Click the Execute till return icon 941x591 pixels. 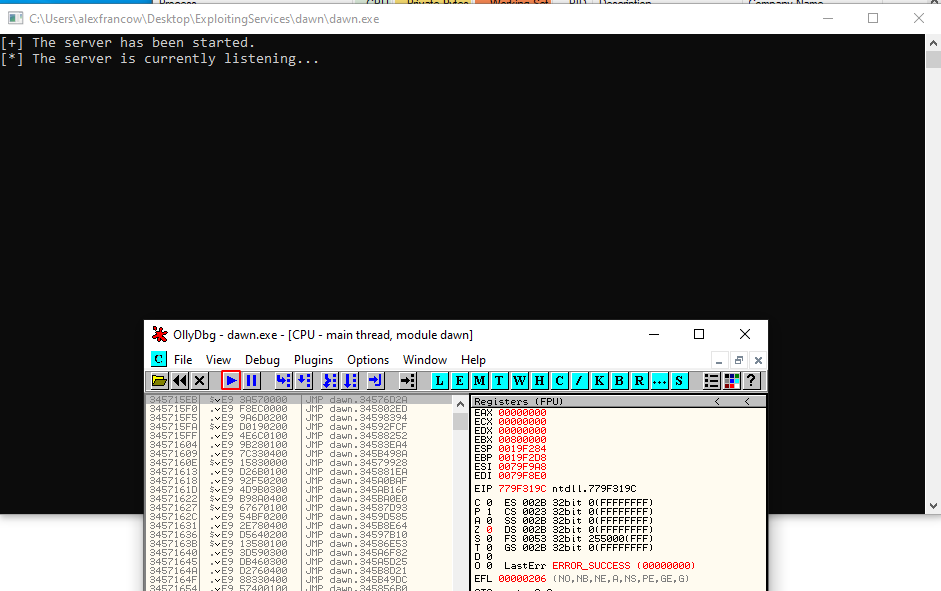click(376, 380)
